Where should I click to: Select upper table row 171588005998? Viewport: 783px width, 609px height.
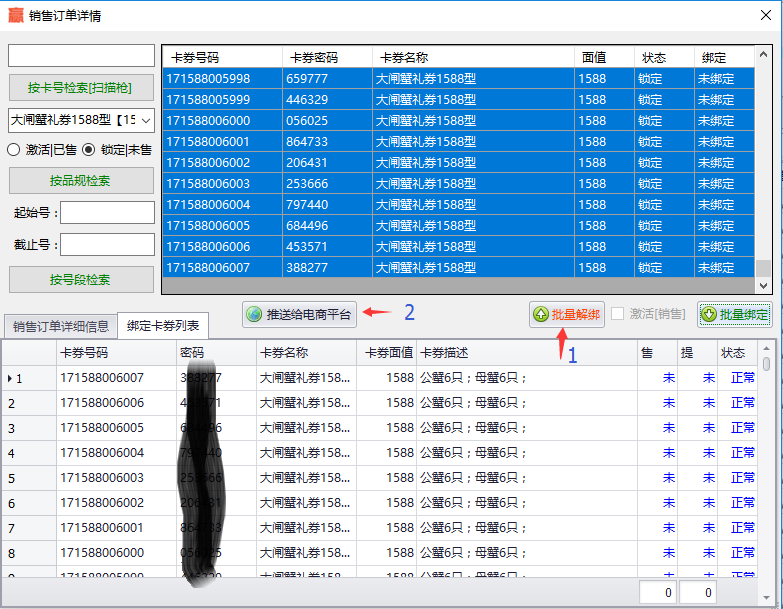click(458, 79)
